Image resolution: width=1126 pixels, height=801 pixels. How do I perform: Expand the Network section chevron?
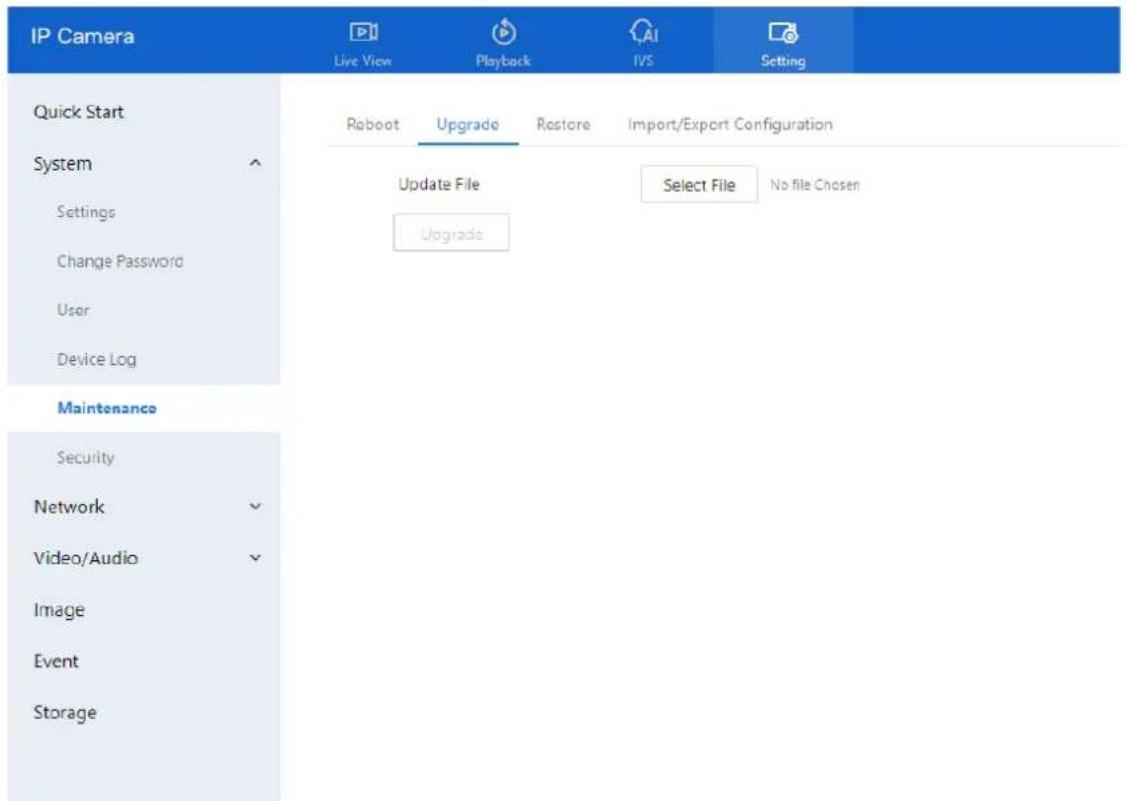pos(255,506)
